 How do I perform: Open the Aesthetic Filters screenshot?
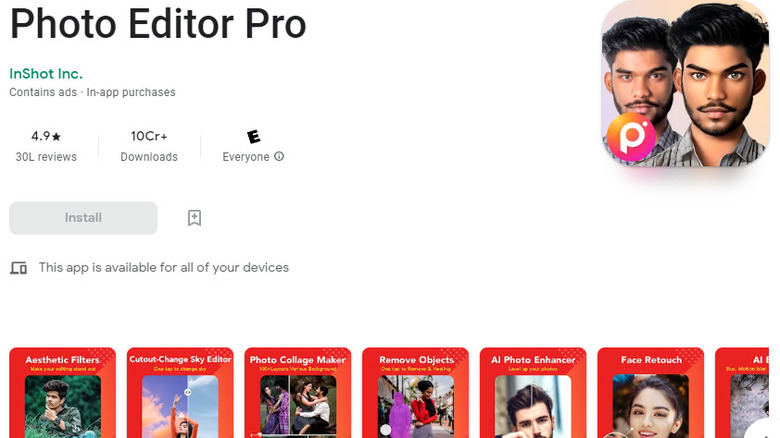tap(63, 393)
